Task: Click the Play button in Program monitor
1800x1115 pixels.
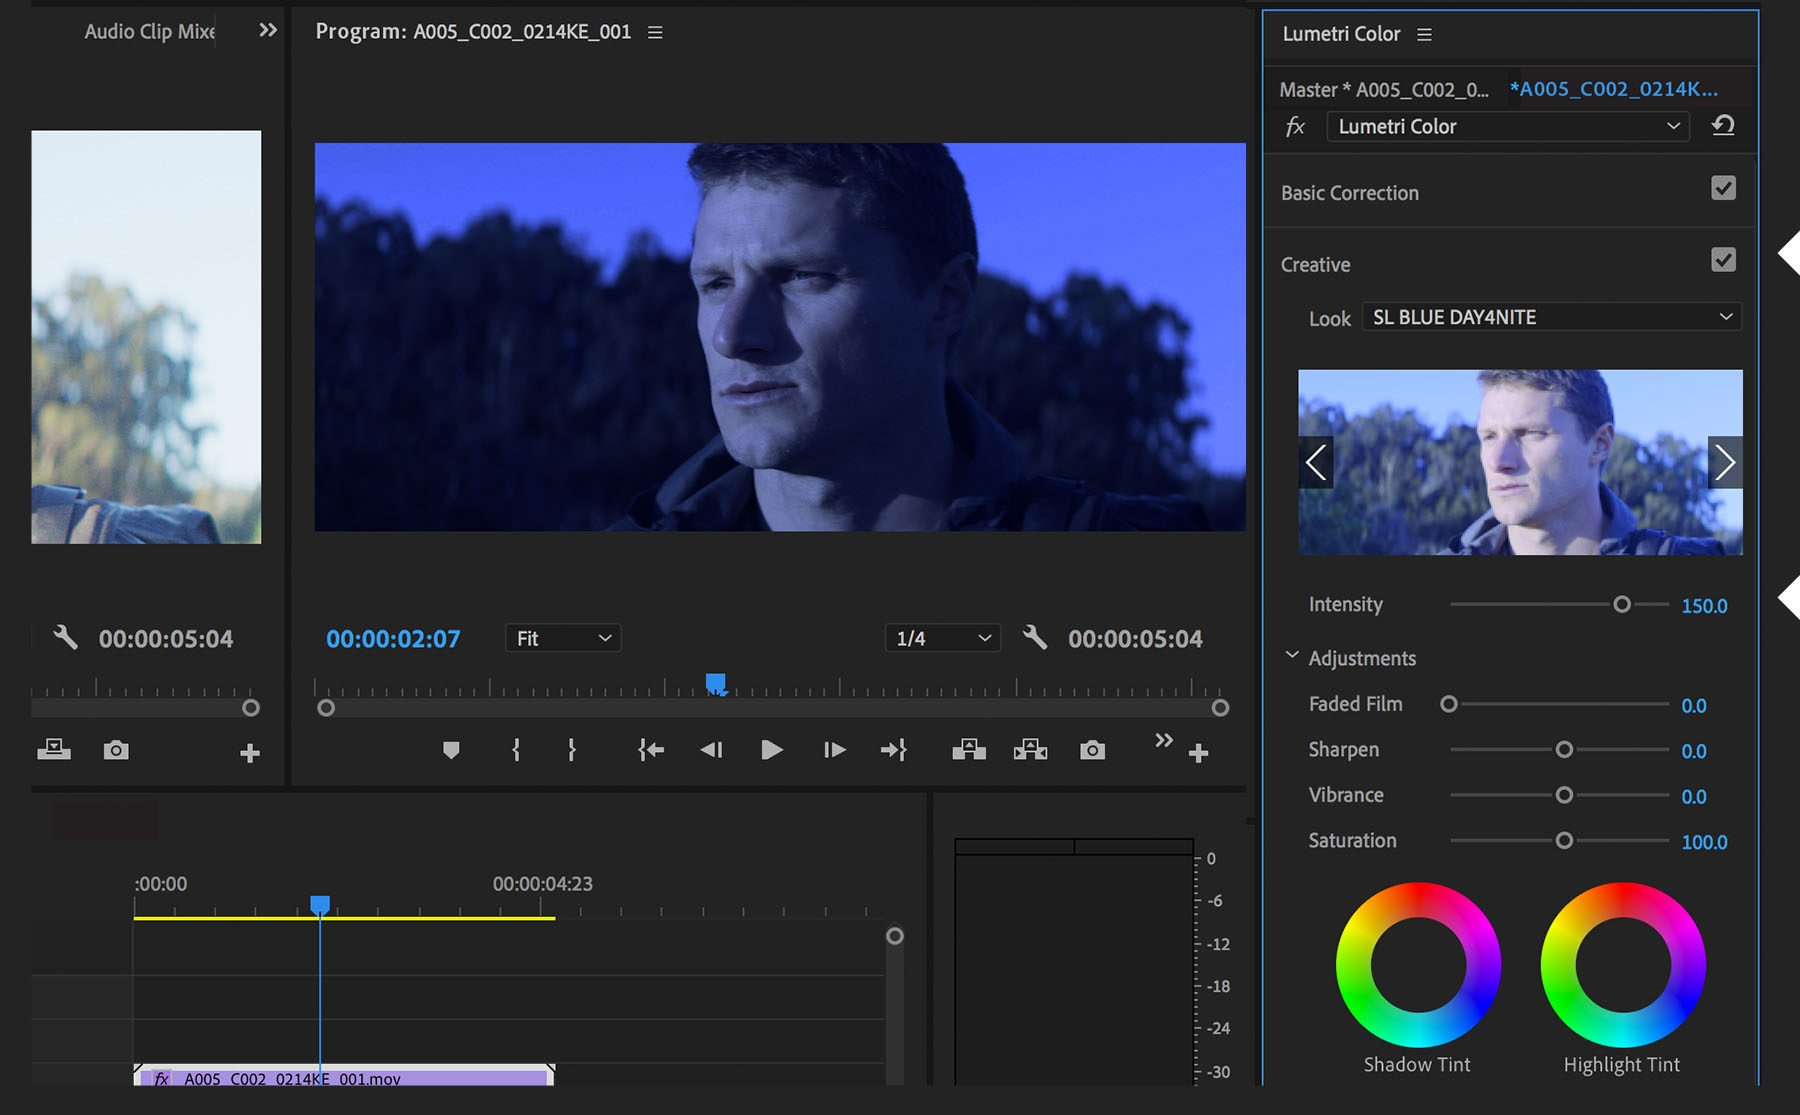Action: coord(771,750)
